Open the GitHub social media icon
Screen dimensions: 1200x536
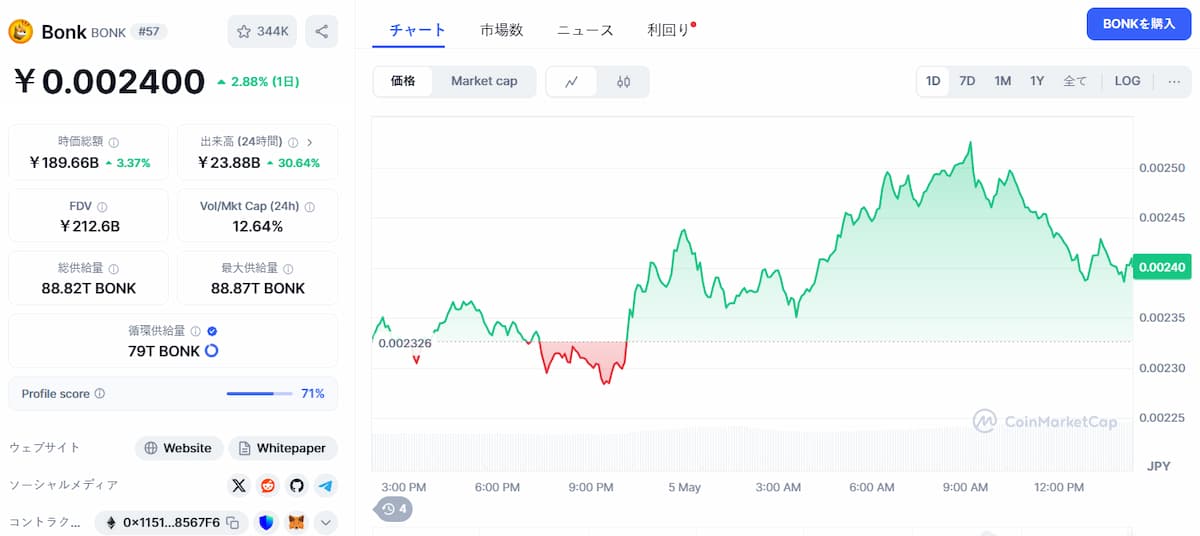click(x=296, y=486)
